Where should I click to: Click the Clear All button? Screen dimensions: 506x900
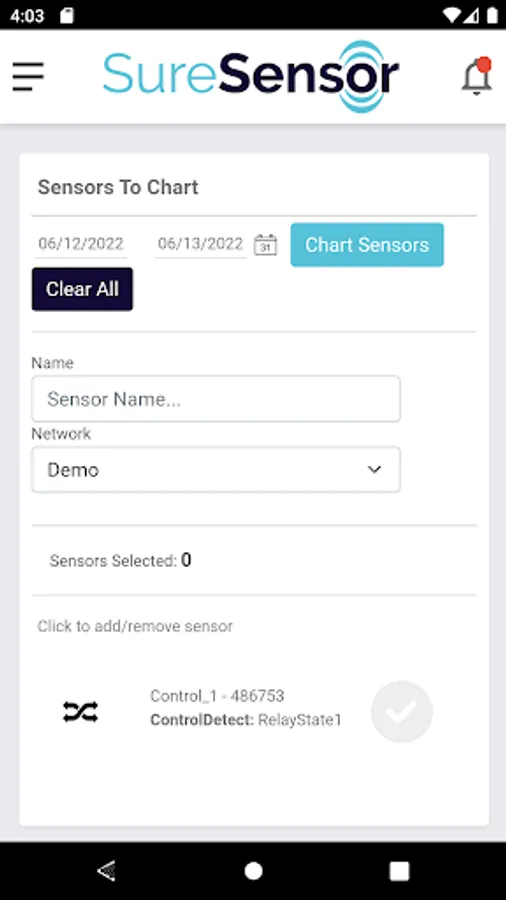[x=82, y=289]
